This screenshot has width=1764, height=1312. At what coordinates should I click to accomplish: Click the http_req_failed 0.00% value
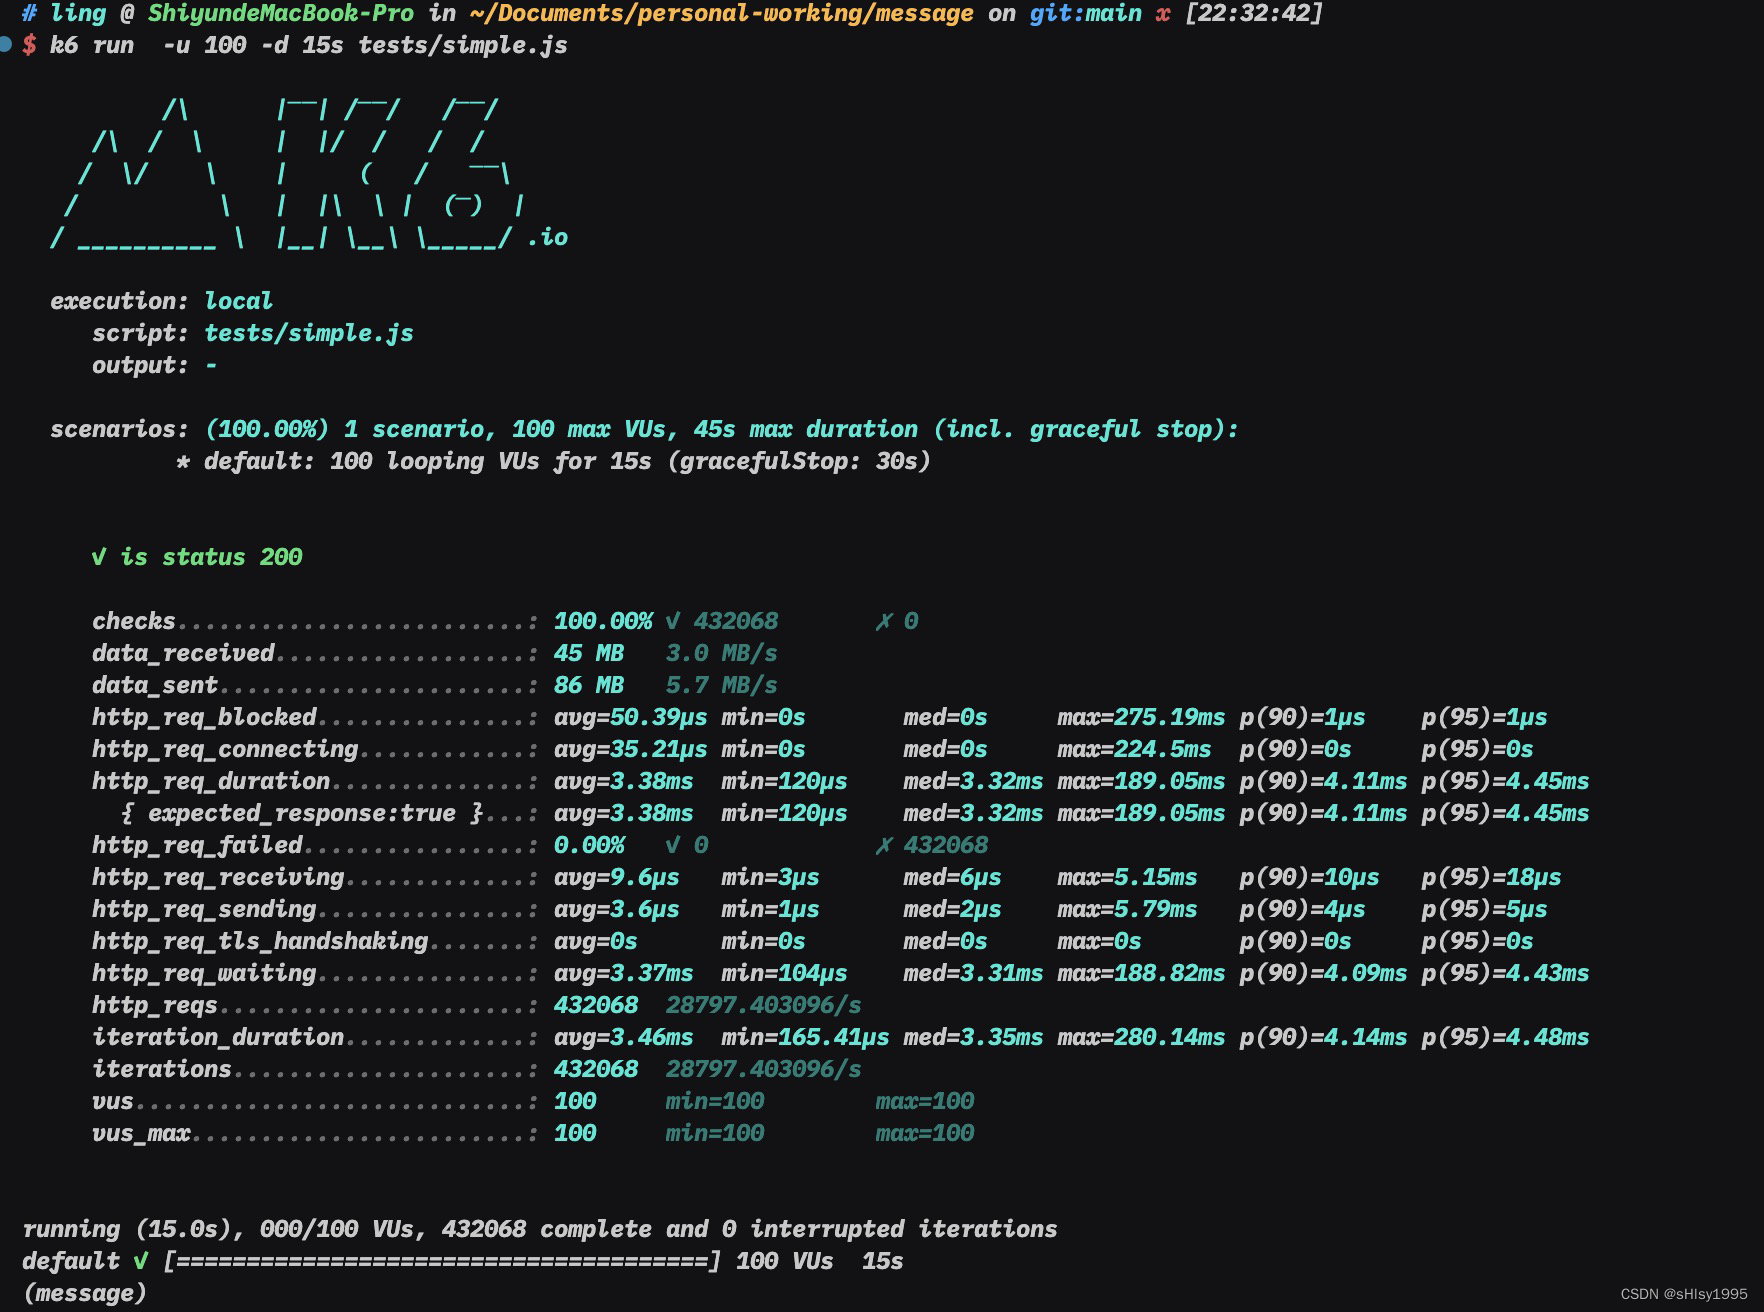pyautogui.click(x=589, y=845)
